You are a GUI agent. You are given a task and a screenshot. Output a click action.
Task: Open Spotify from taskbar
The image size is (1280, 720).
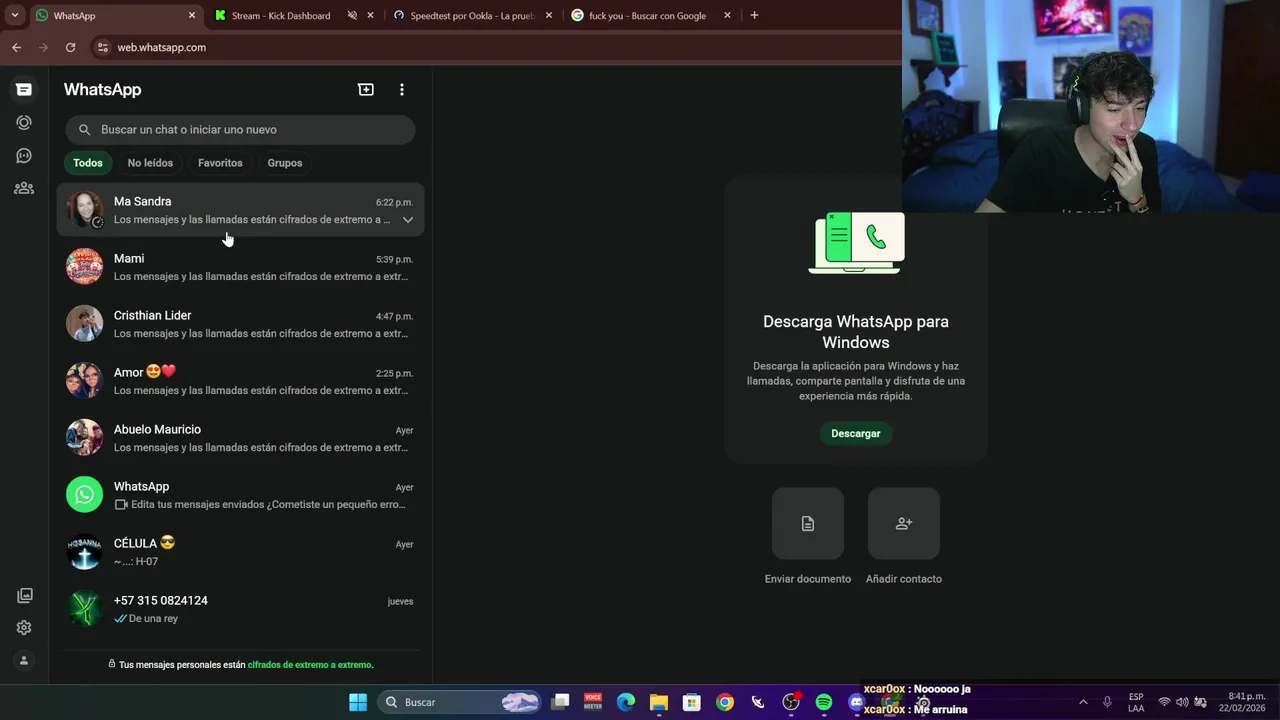[x=824, y=702]
